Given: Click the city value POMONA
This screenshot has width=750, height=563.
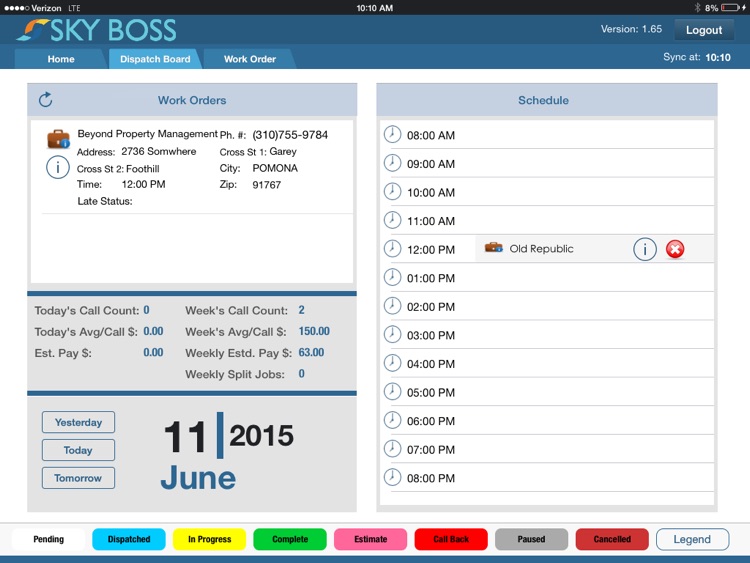Looking at the screenshot, I should 275,168.
